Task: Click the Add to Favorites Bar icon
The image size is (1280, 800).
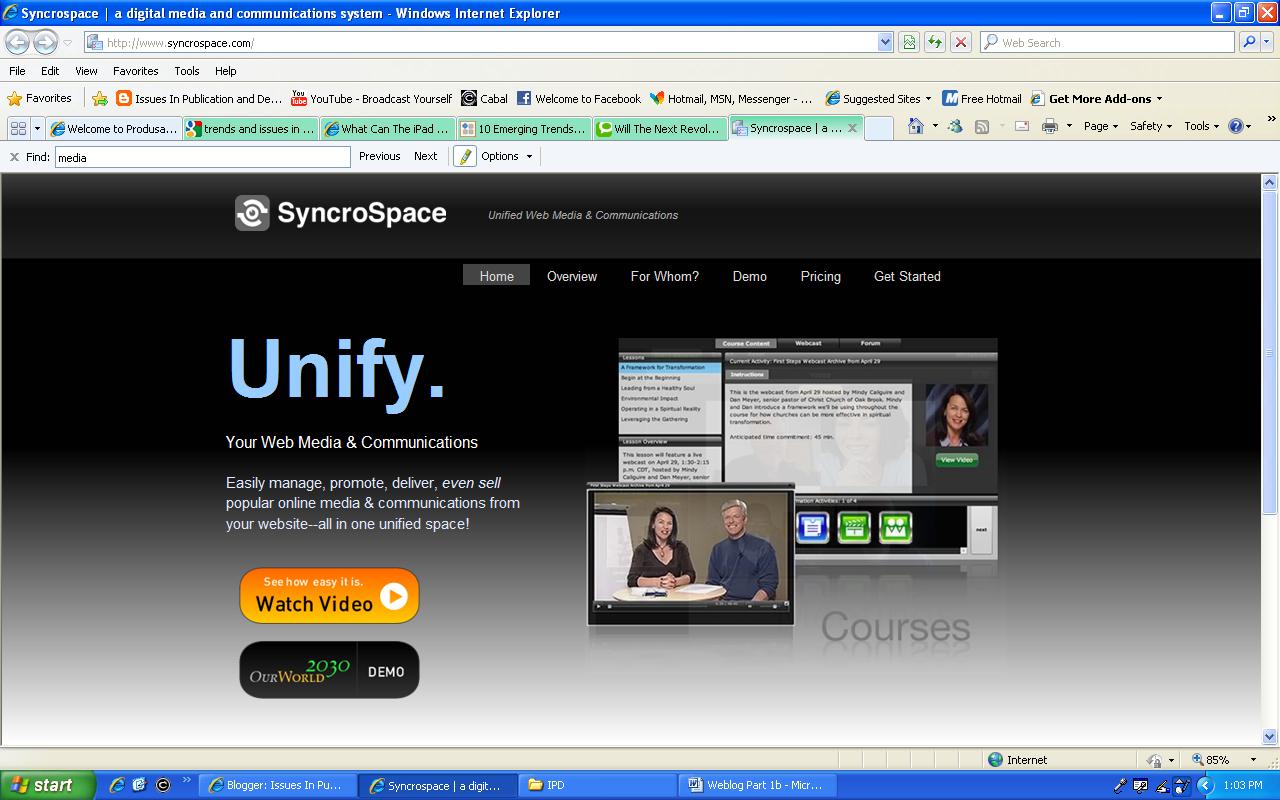Action: (x=100, y=98)
